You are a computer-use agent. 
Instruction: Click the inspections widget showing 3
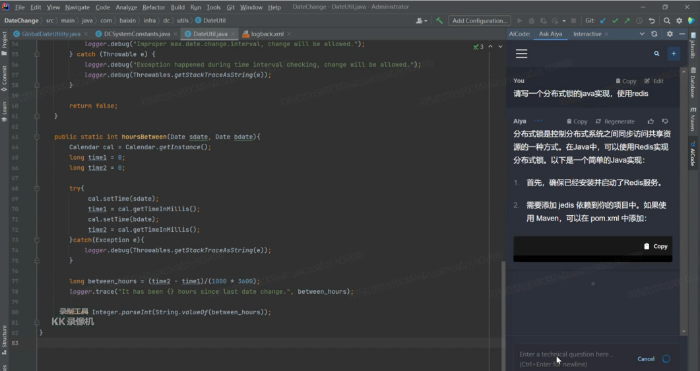tap(478, 46)
